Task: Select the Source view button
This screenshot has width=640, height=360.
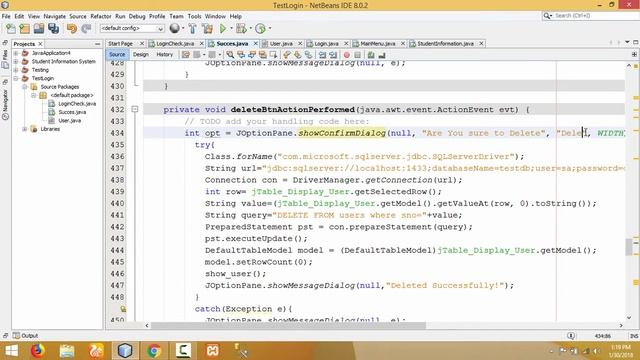Action: point(117,54)
